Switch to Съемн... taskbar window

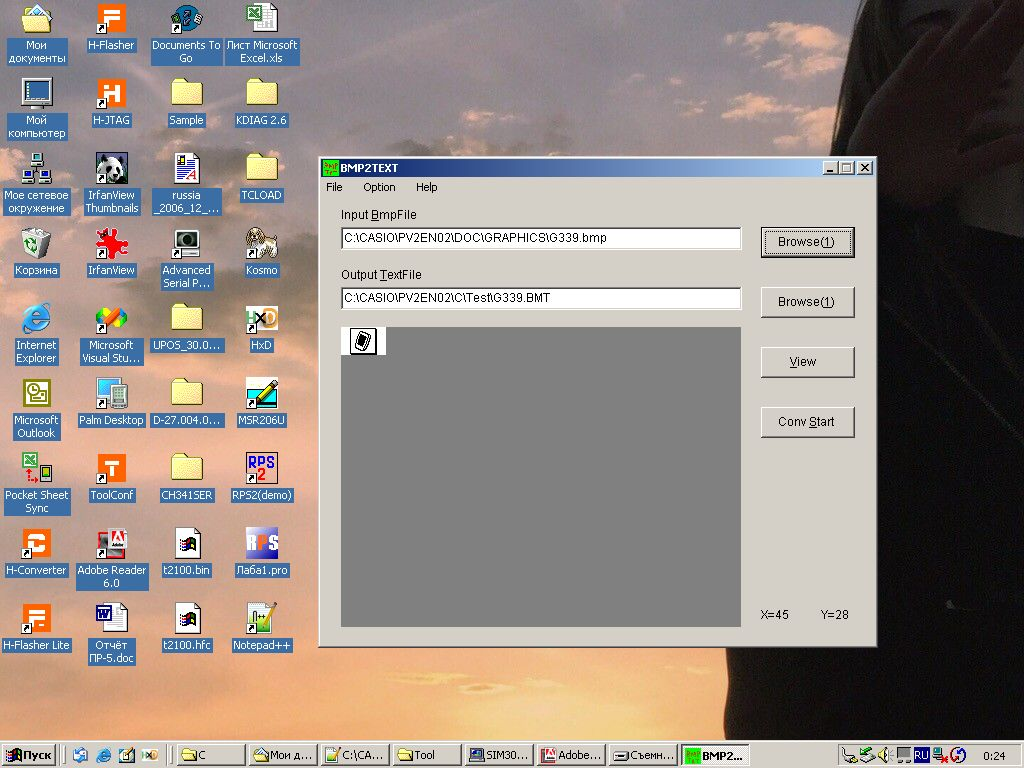[643, 756]
